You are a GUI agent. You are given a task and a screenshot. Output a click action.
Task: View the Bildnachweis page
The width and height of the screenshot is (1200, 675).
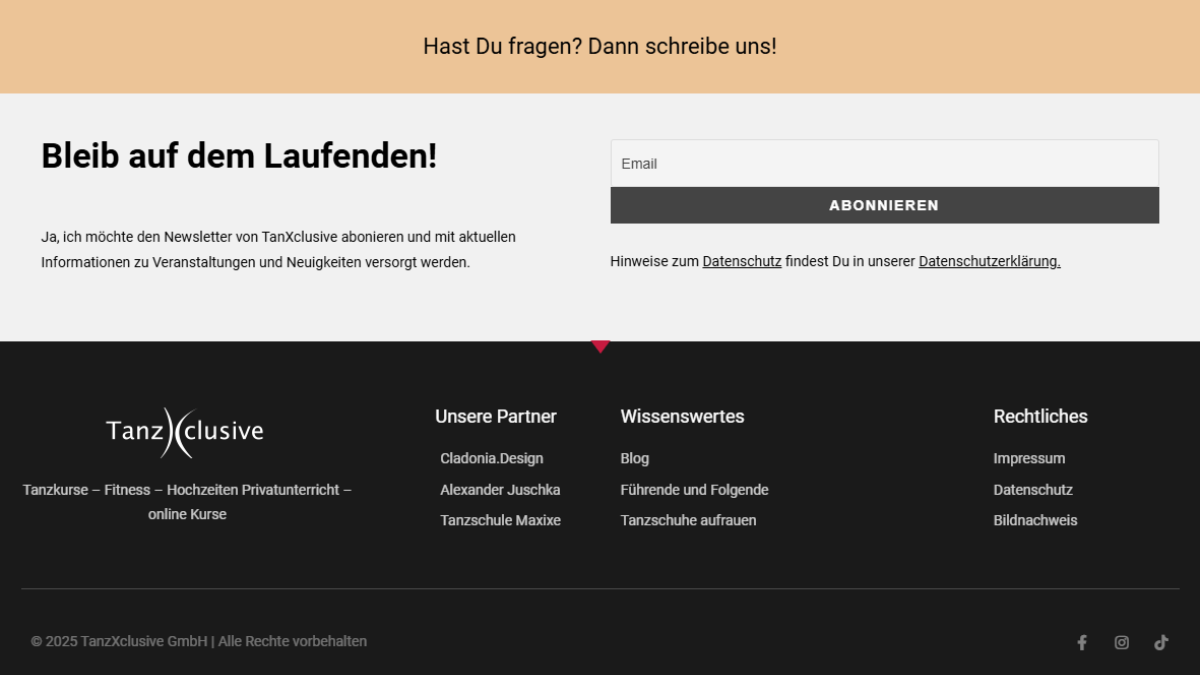coord(1035,521)
